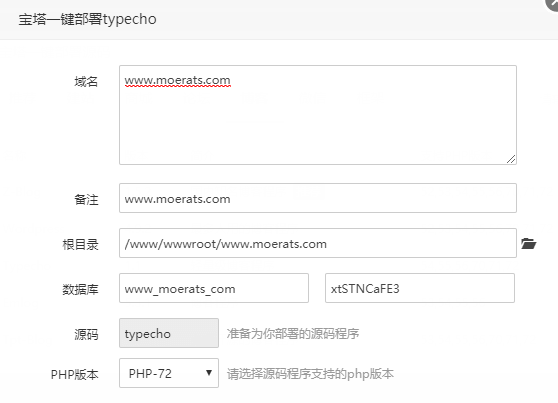Click the 源码 label
Viewport: 558px width, 403px height.
[x=86, y=335]
